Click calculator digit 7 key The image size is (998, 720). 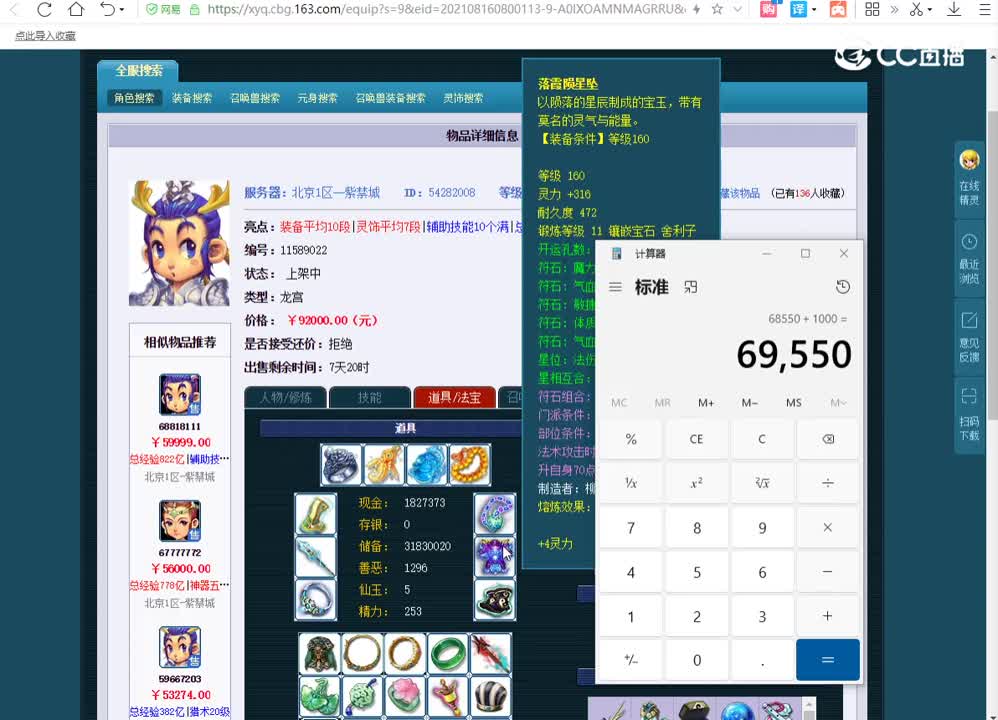(631, 528)
